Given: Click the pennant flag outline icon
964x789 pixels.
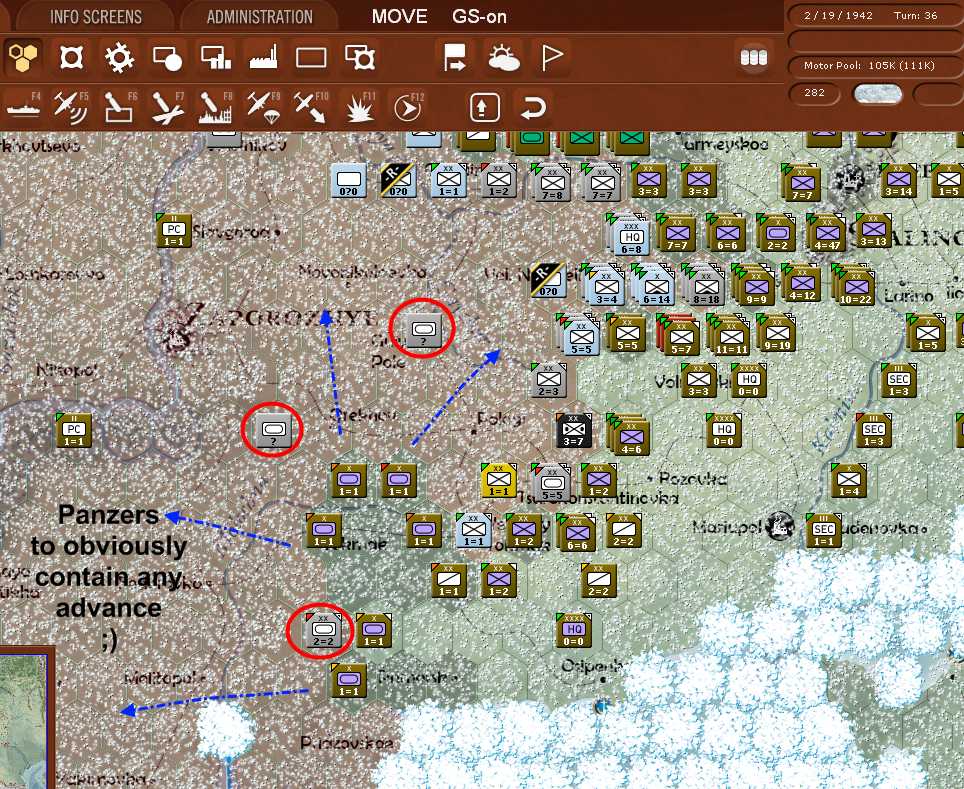Looking at the screenshot, I should 551,58.
